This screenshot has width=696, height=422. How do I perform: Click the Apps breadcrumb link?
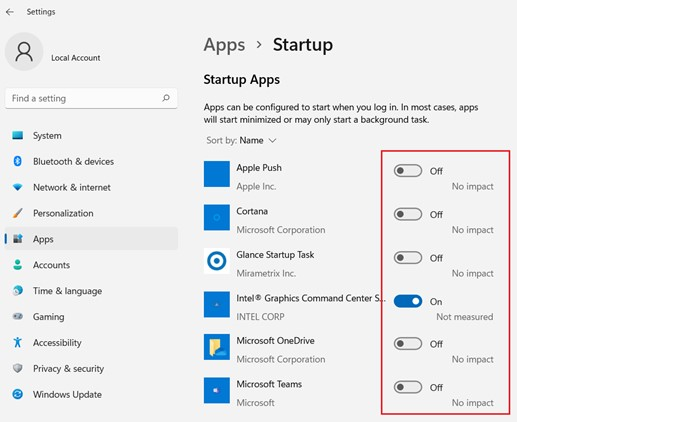[224, 45]
